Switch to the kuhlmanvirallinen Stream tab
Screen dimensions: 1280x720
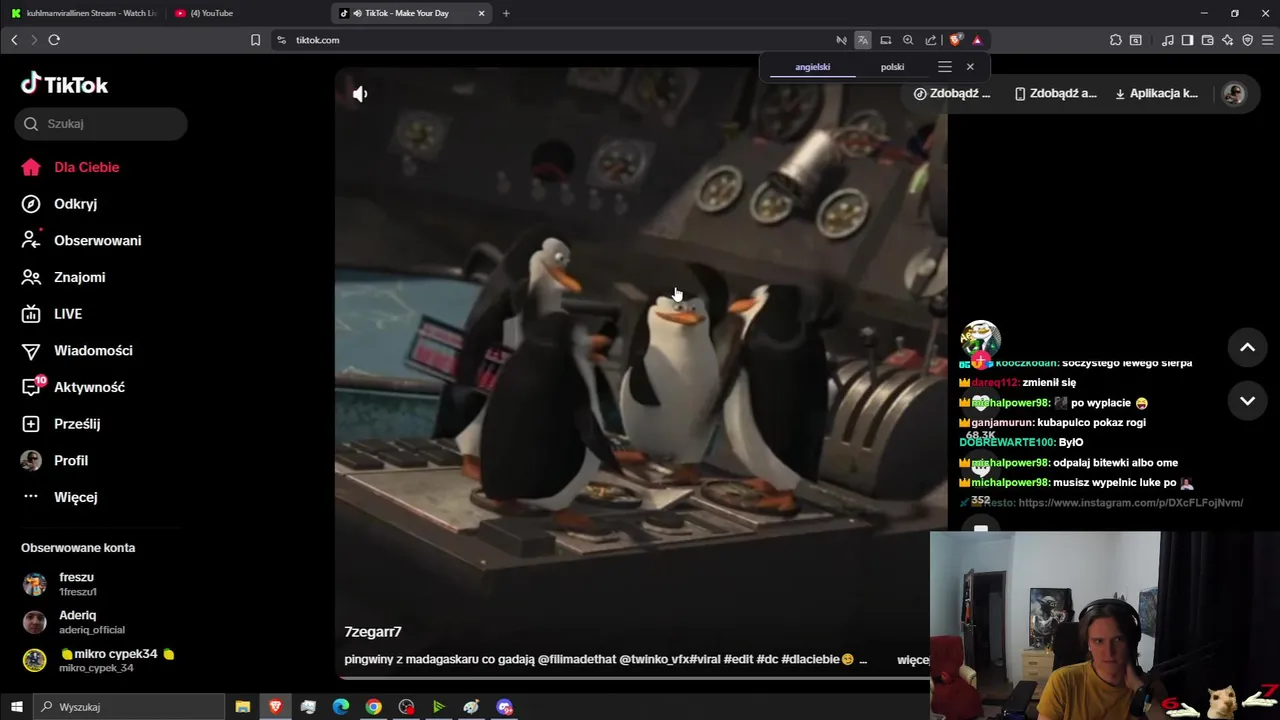[83, 13]
